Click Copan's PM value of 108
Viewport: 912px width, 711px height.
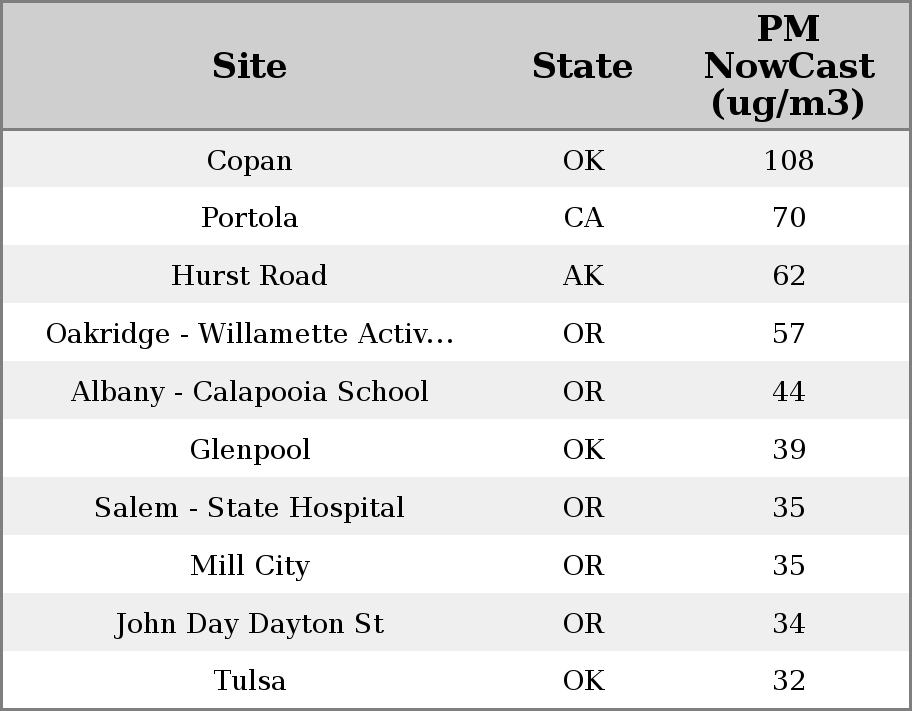[x=788, y=161]
